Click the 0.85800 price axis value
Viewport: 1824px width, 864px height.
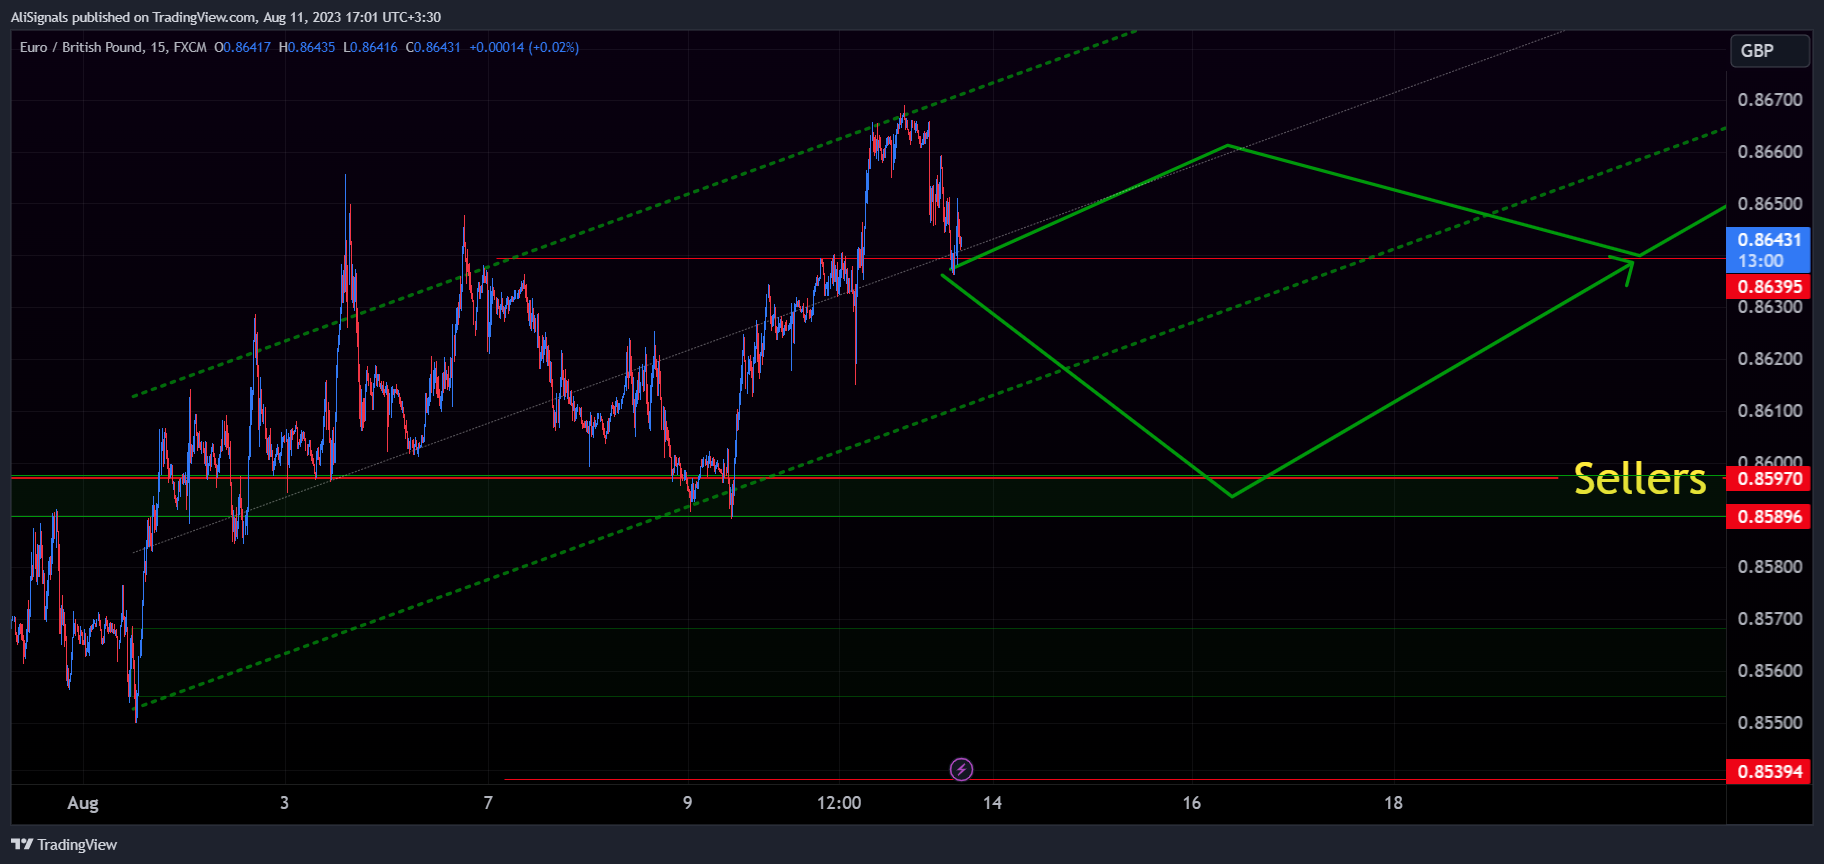tap(1770, 567)
